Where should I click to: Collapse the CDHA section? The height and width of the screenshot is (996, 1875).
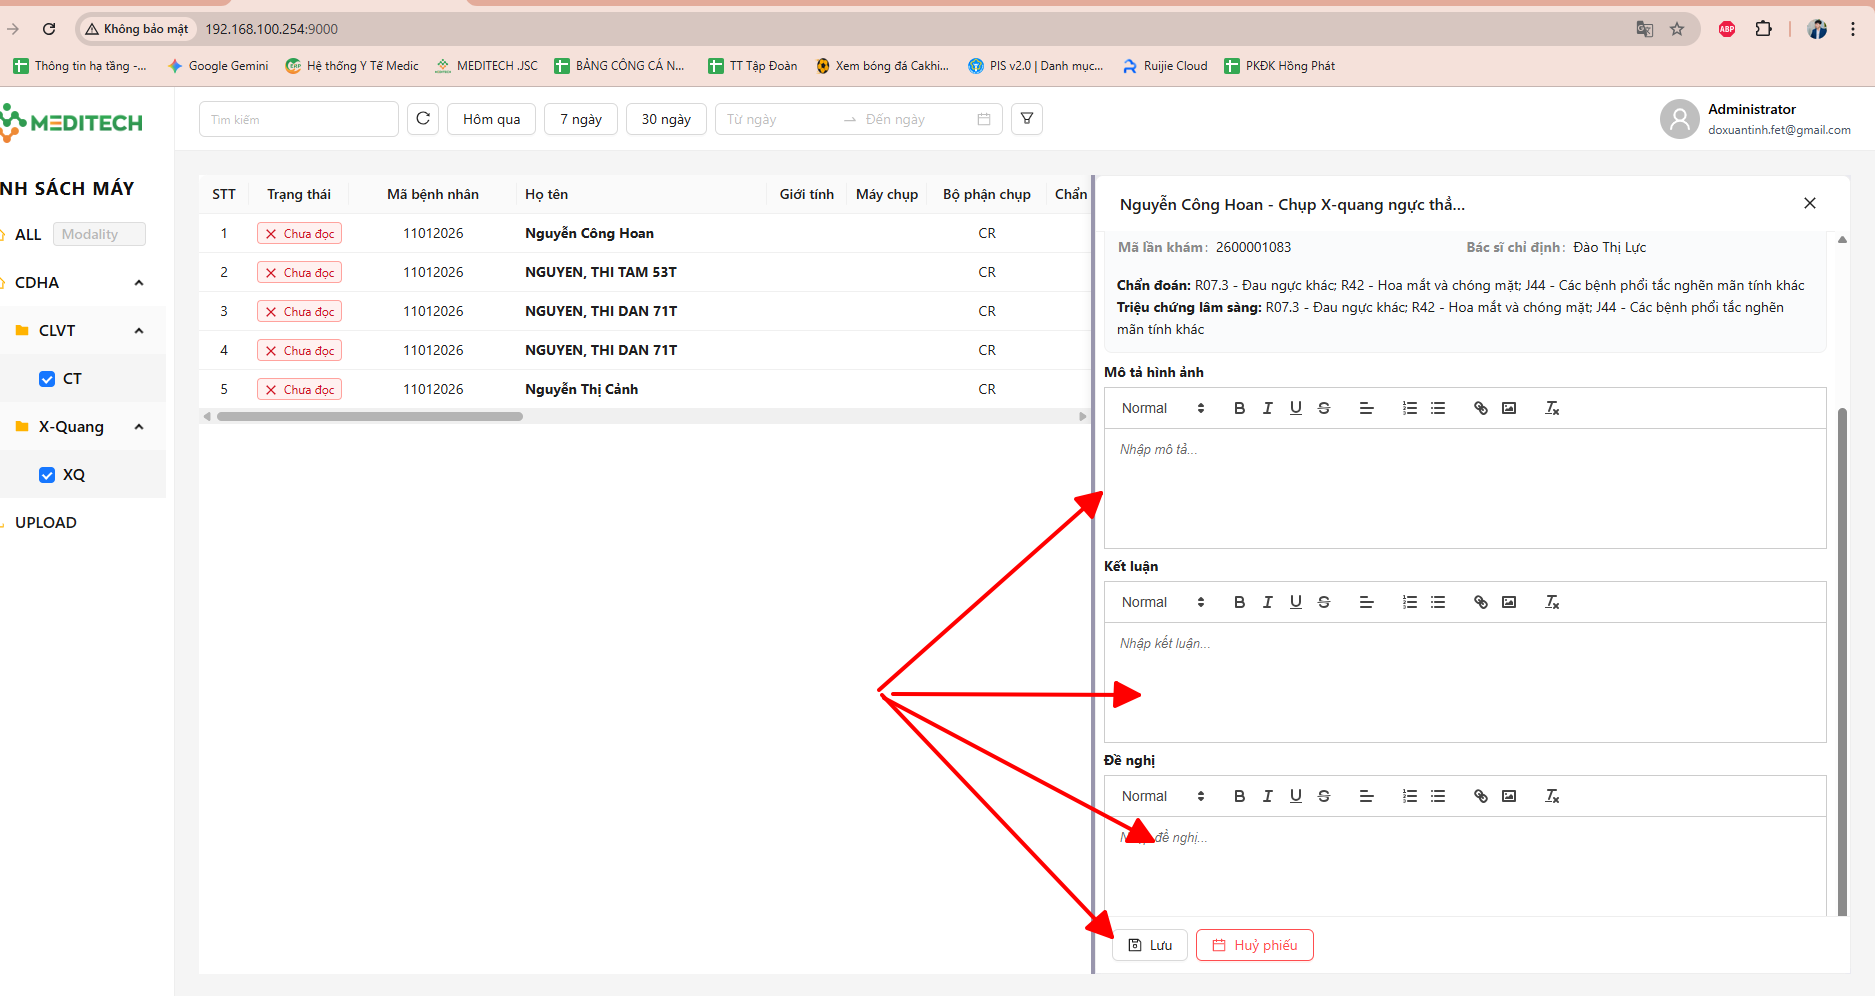(x=139, y=283)
